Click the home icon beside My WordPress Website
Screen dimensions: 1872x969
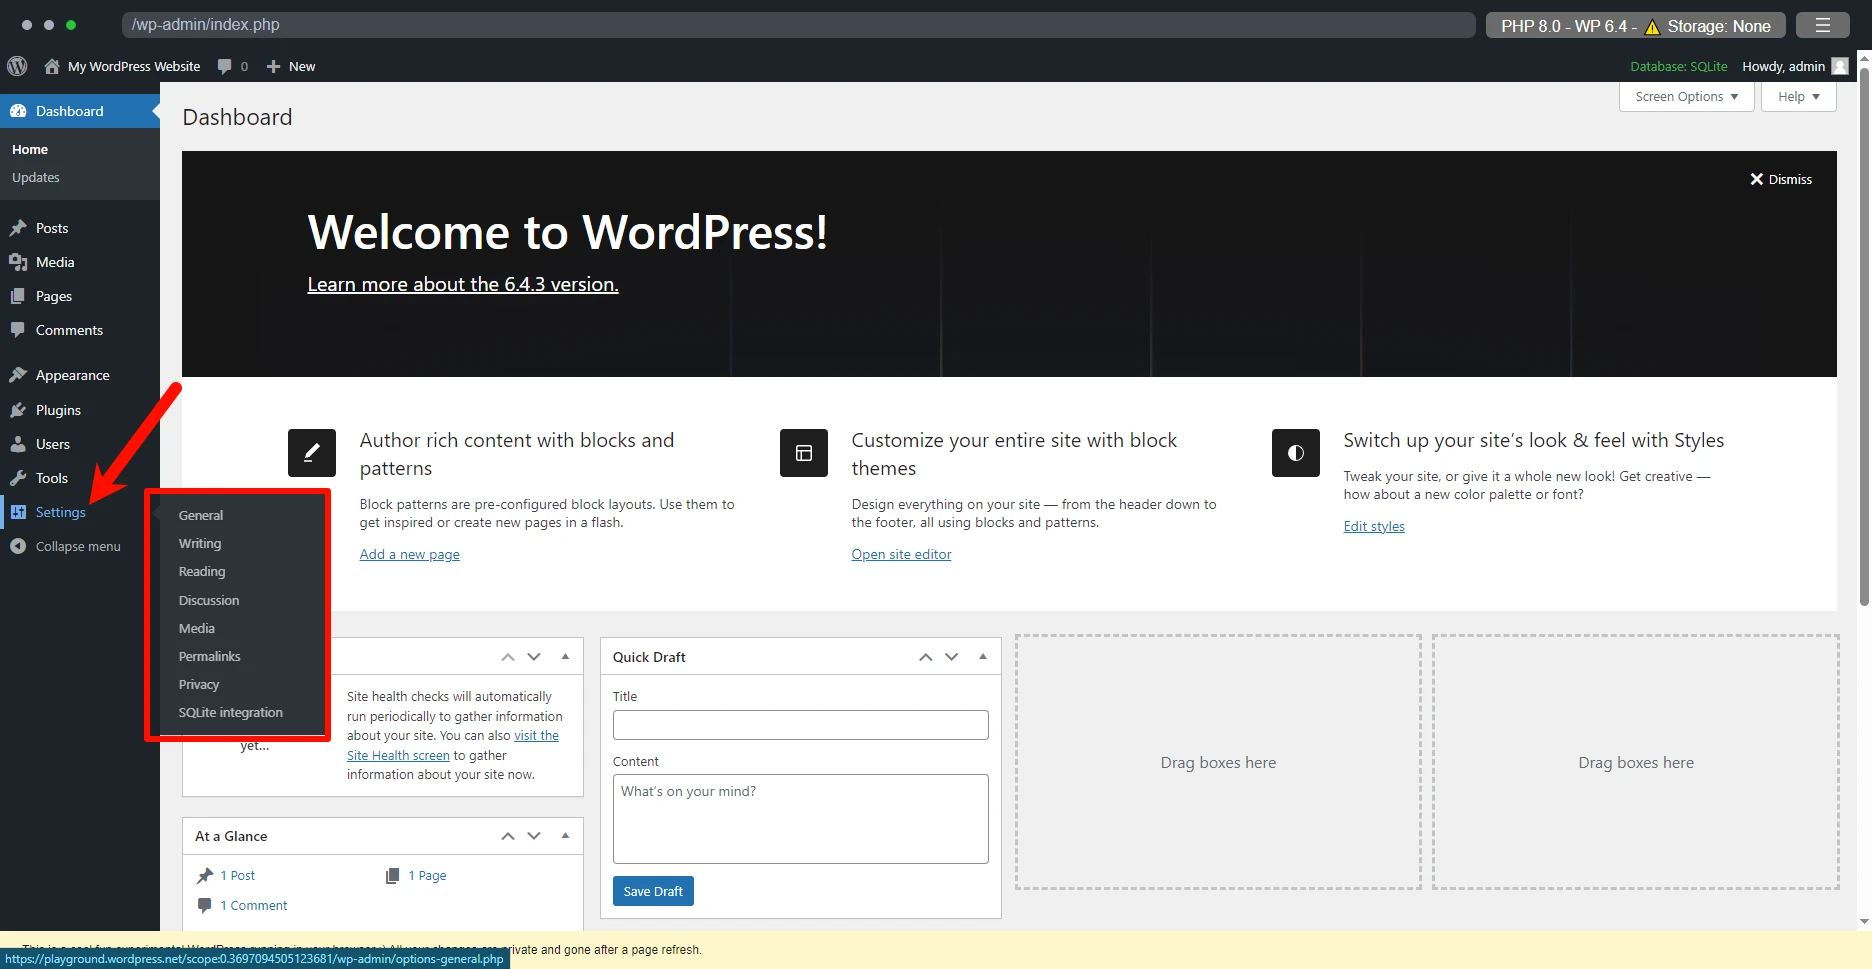click(x=52, y=66)
